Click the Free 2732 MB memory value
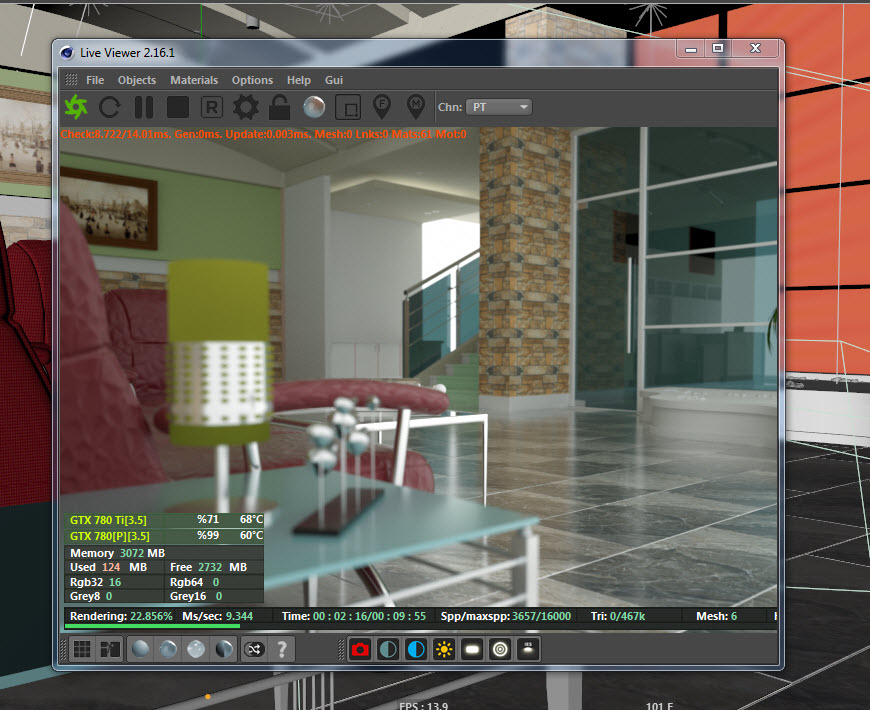Screen dimensions: 870x710 point(209,567)
